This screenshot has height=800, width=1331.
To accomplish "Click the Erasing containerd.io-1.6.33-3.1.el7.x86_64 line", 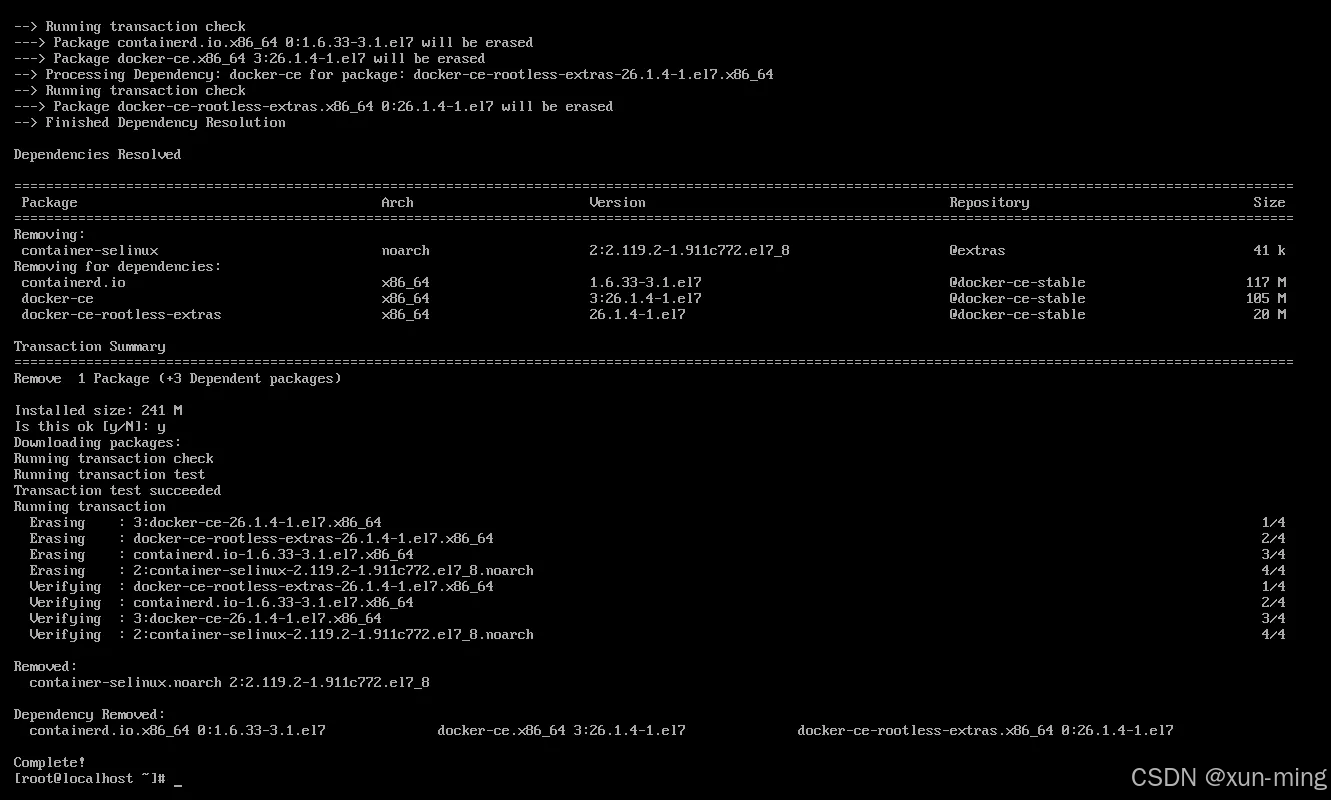I will point(221,554).
